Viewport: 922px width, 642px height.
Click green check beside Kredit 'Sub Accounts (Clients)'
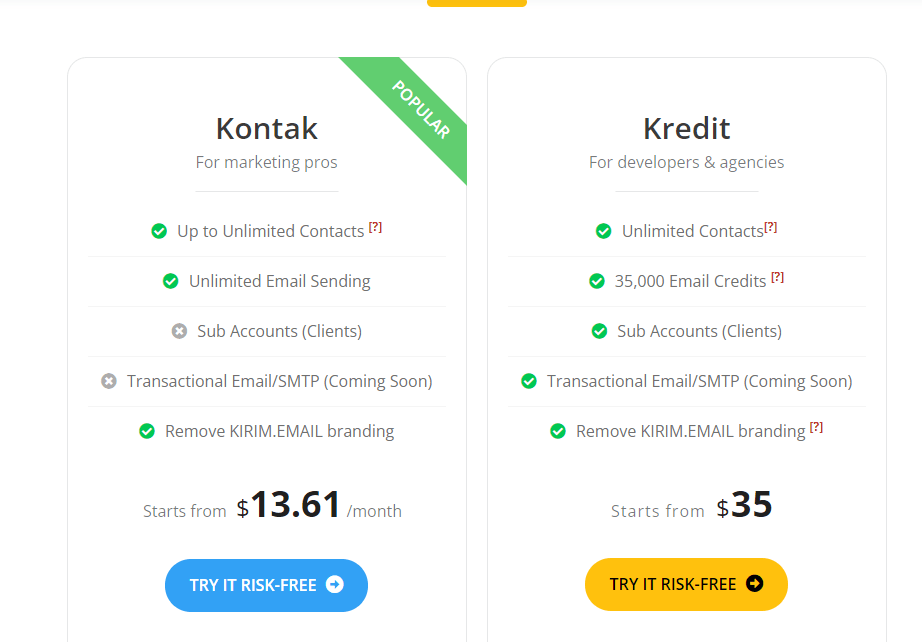click(x=599, y=331)
